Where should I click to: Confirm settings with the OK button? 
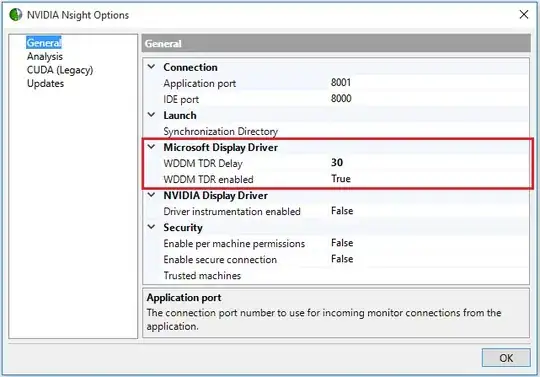pyautogui.click(x=506, y=358)
